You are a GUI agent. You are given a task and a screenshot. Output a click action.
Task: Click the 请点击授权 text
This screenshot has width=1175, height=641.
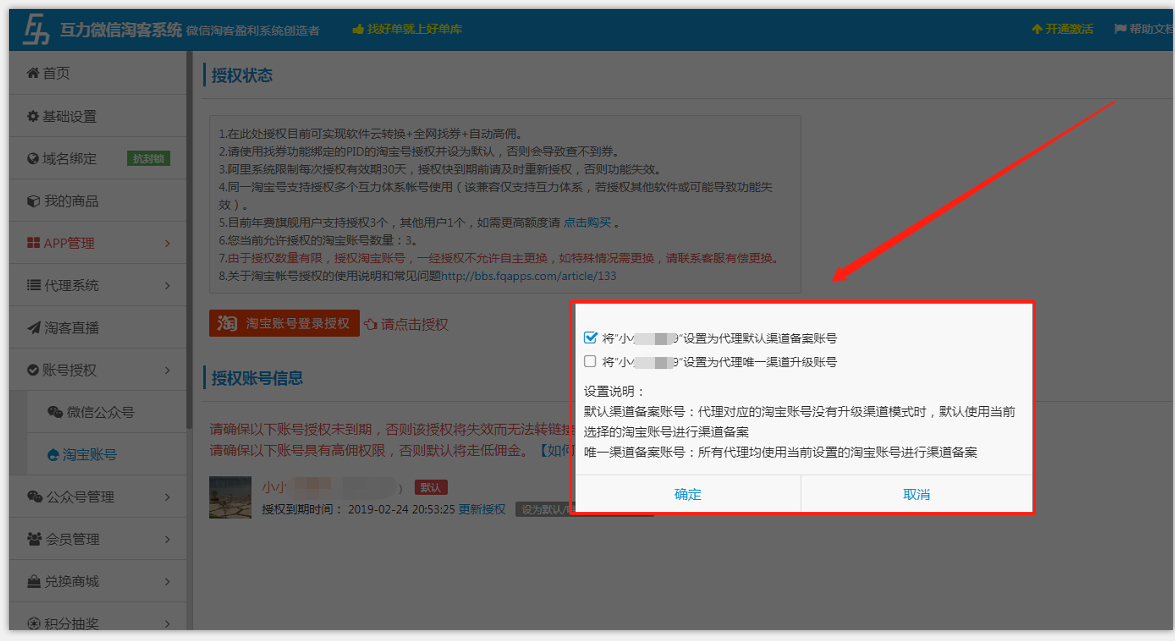414,325
